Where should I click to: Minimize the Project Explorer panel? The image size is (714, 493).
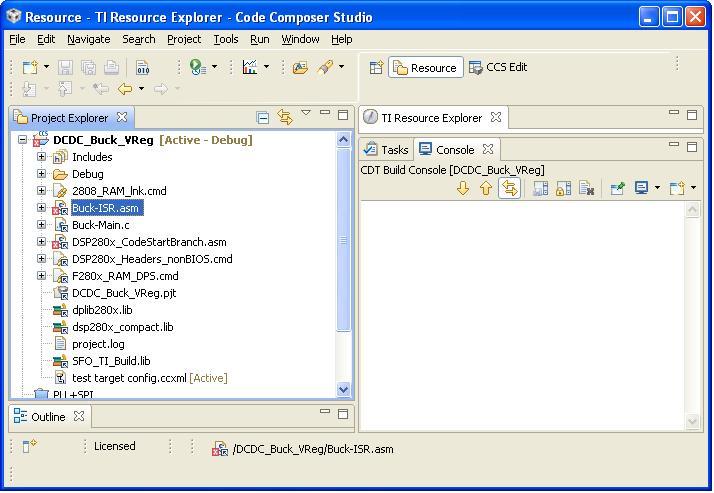(325, 112)
